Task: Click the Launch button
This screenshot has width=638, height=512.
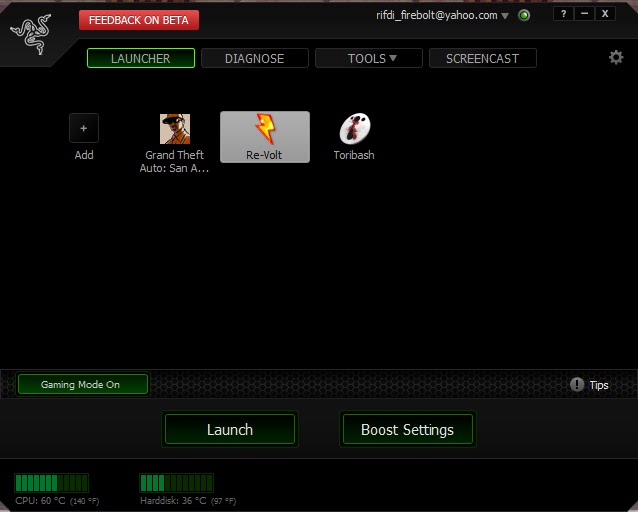Action: pyautogui.click(x=230, y=429)
